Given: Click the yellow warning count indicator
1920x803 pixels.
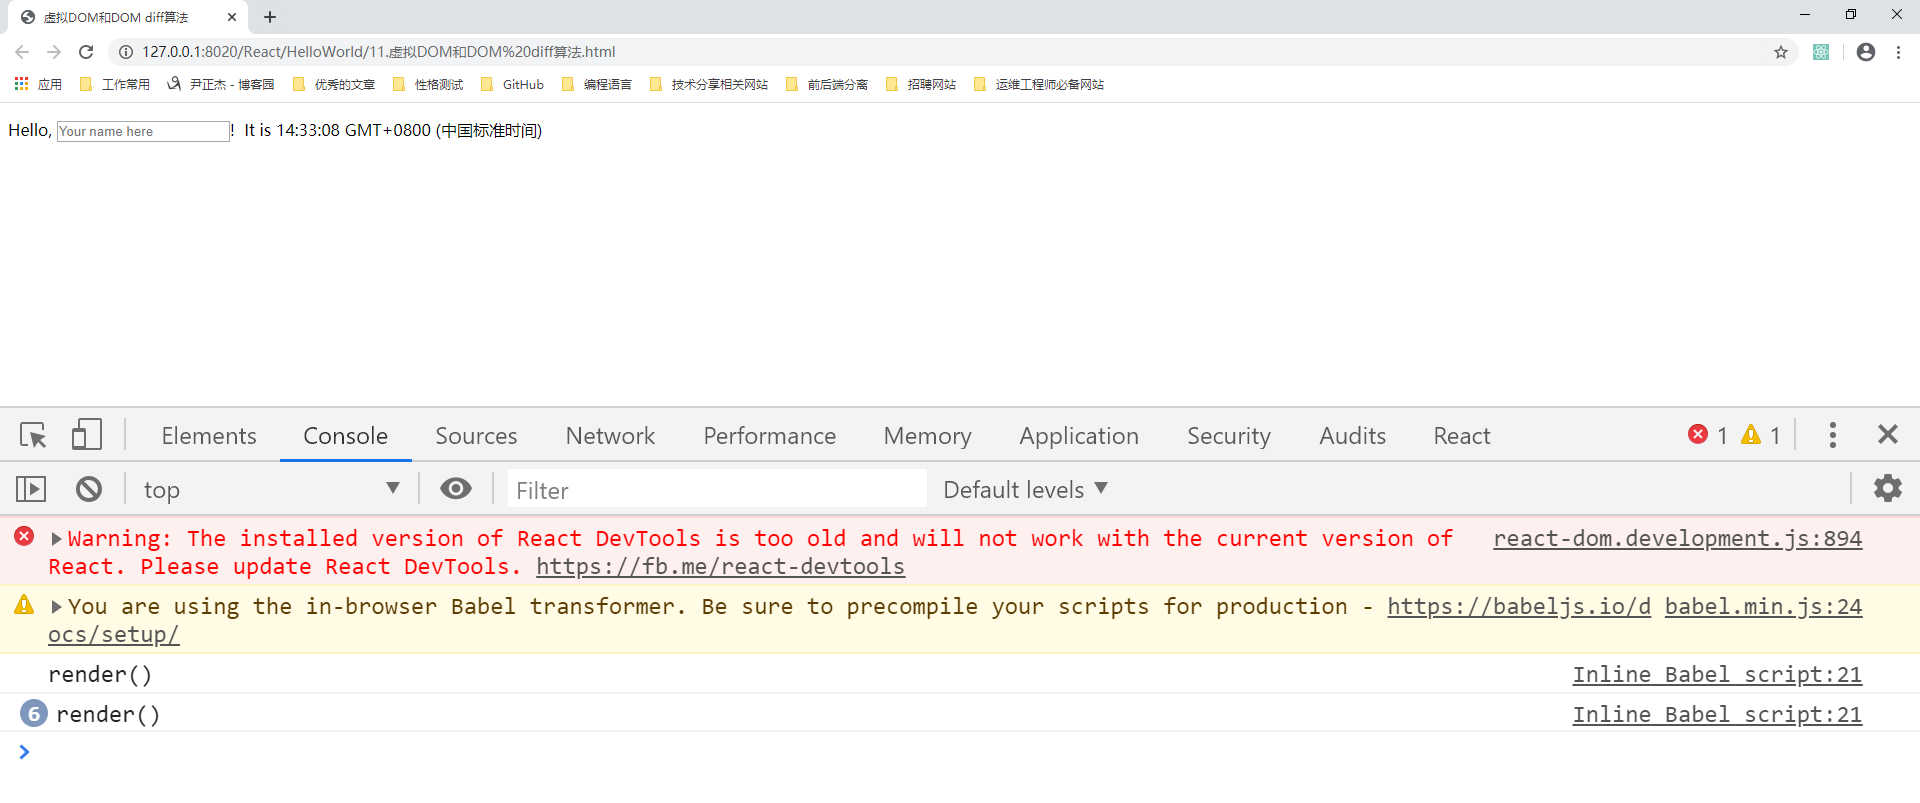Looking at the screenshot, I should coord(1761,435).
